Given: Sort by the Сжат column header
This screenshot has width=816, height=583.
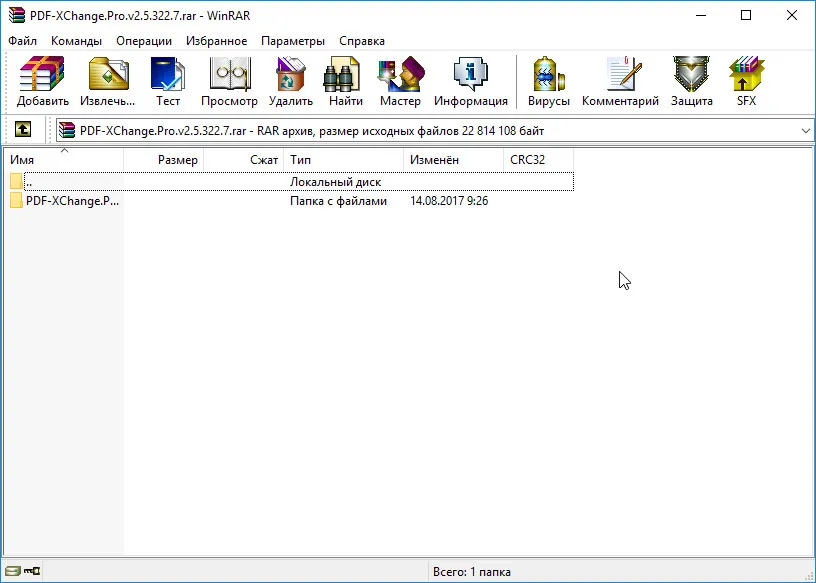Looking at the screenshot, I should (x=244, y=160).
